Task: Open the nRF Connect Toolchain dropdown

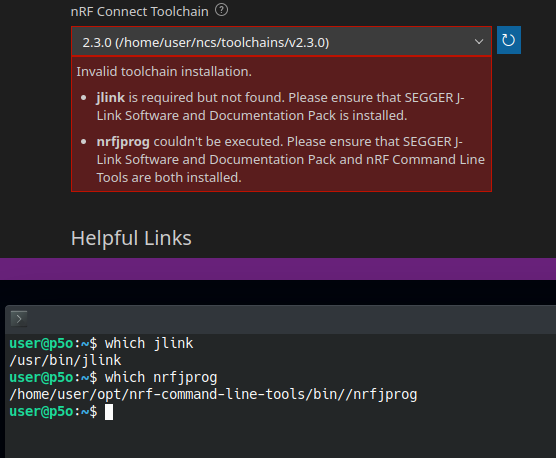Action: pyautogui.click(x=281, y=42)
